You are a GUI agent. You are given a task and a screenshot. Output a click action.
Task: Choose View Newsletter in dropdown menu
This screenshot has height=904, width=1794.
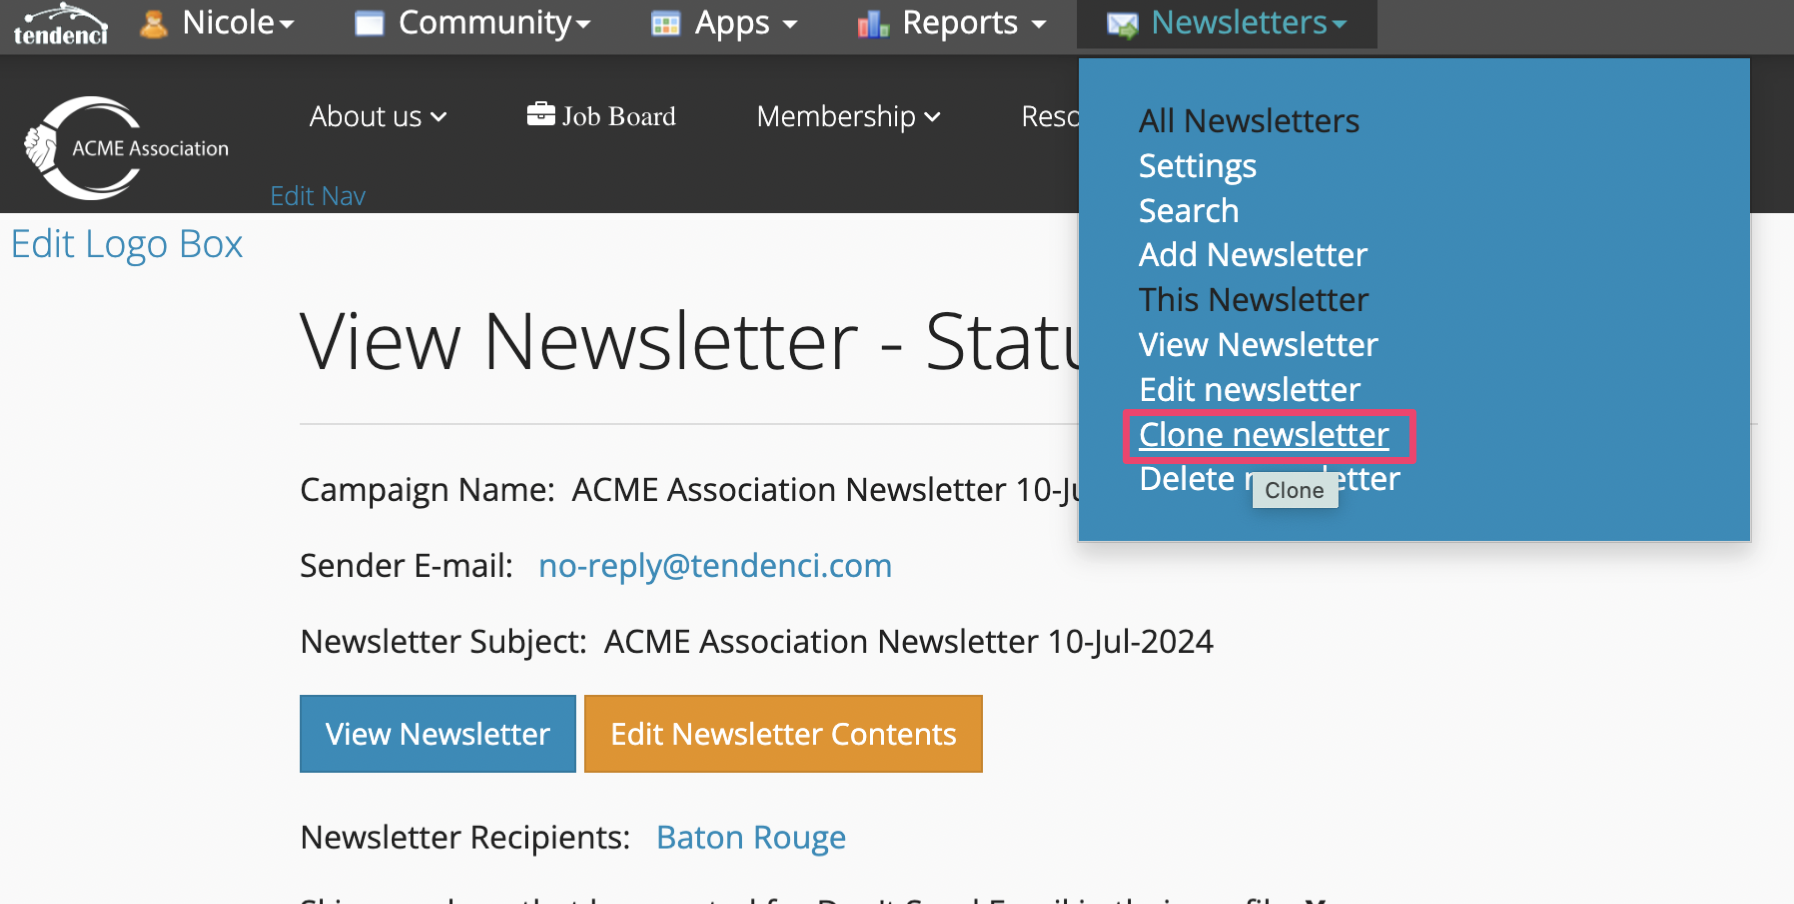pyautogui.click(x=1258, y=345)
